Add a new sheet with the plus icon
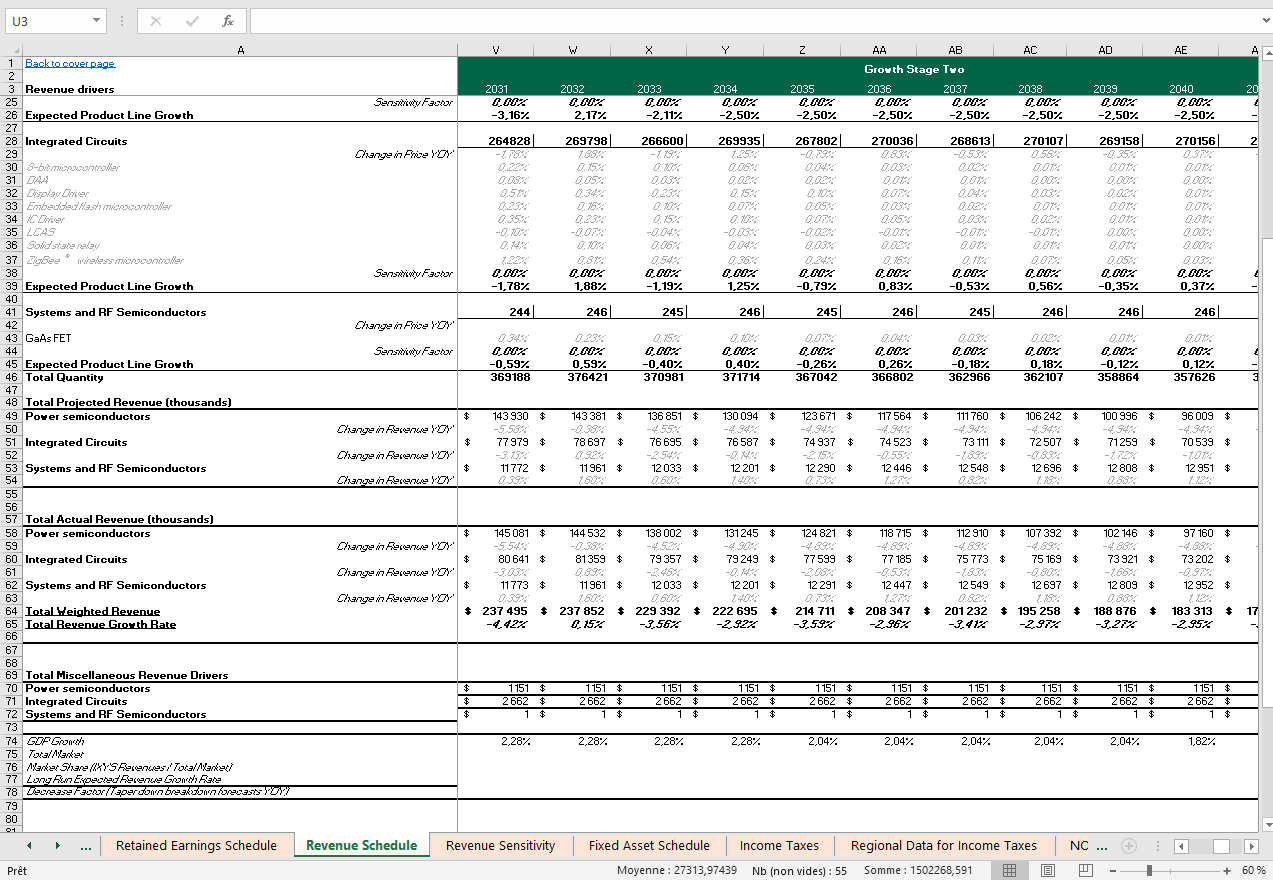This screenshot has height=880, width=1273. [x=1129, y=846]
